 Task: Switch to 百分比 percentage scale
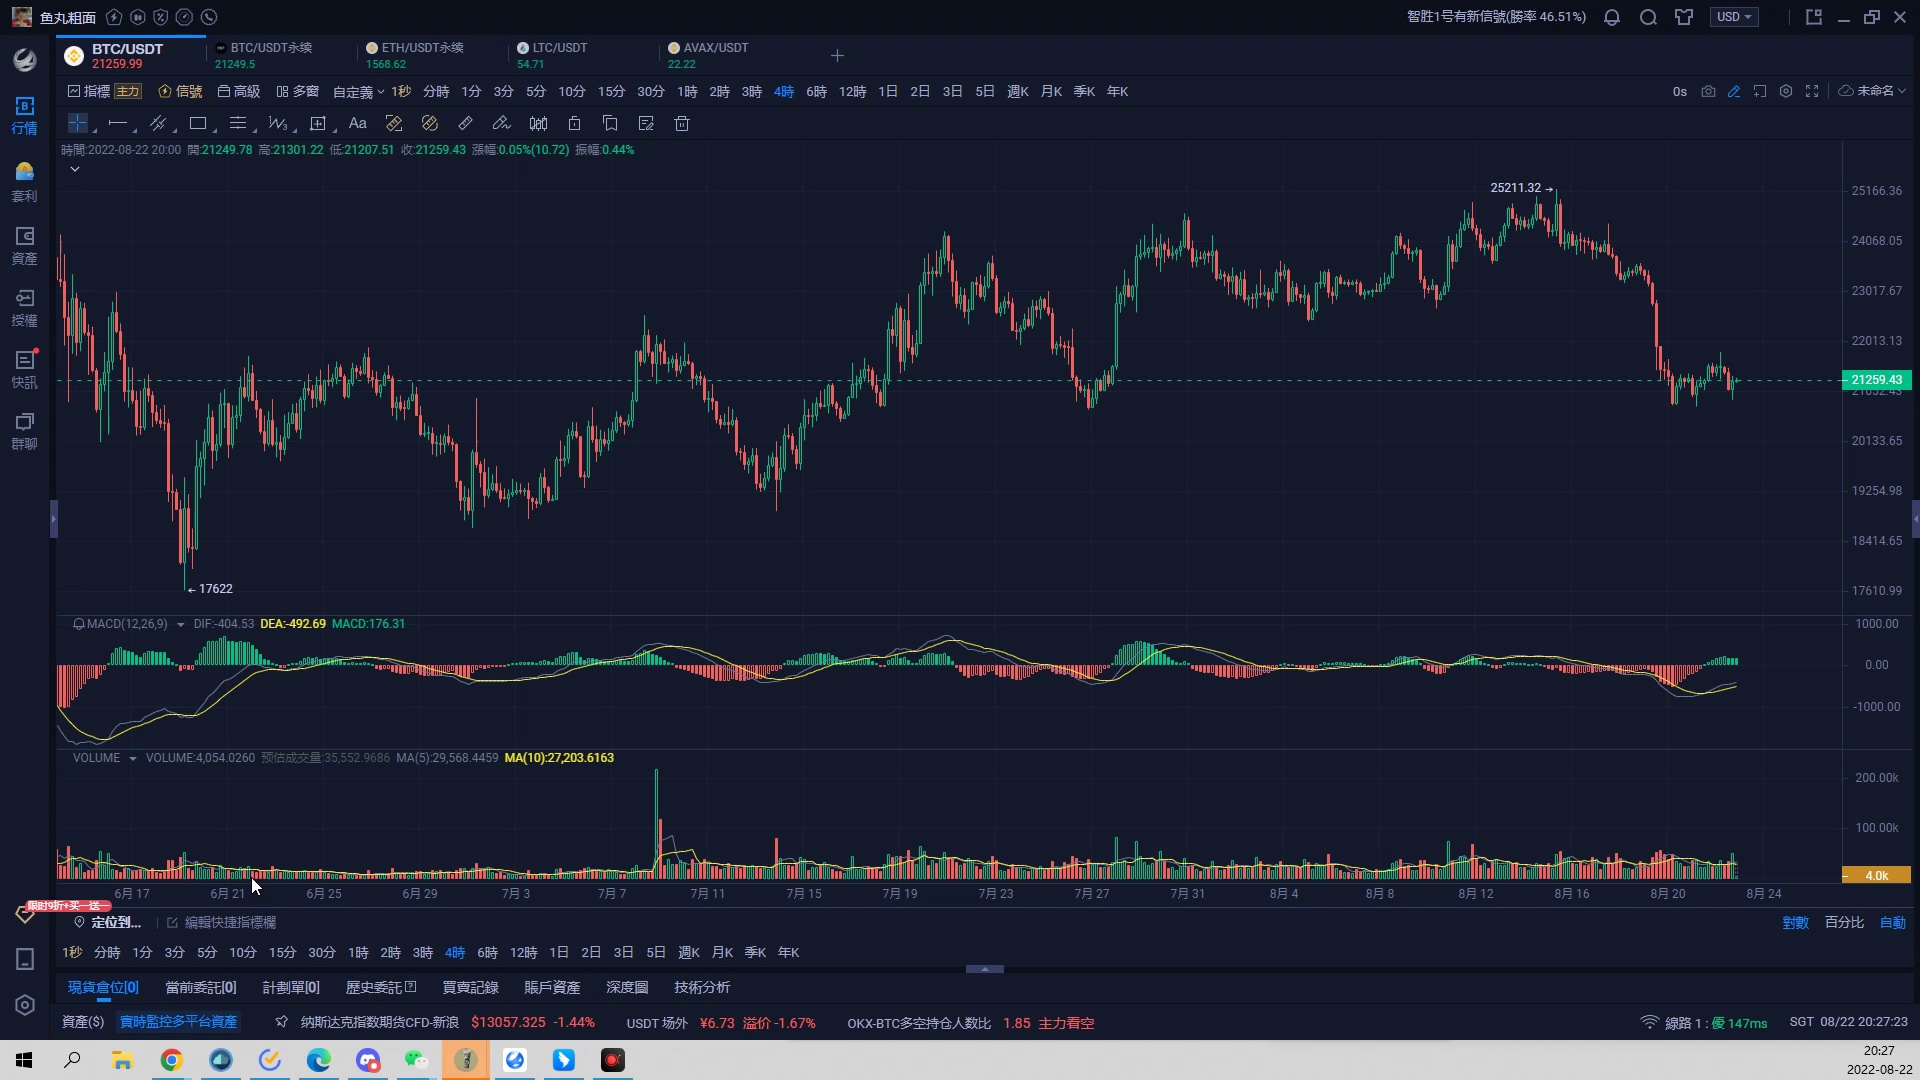(1844, 922)
